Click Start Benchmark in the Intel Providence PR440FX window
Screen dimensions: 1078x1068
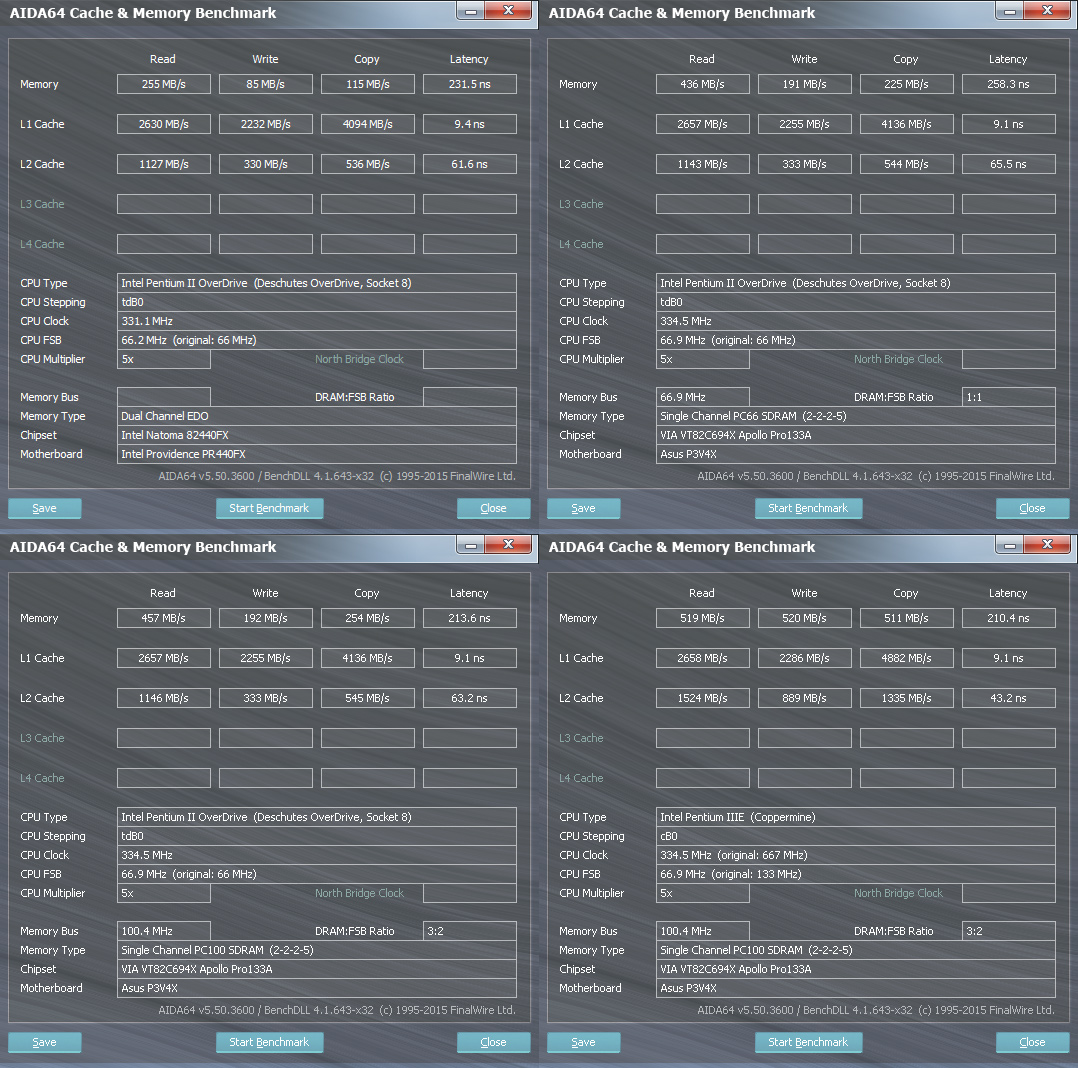269,508
